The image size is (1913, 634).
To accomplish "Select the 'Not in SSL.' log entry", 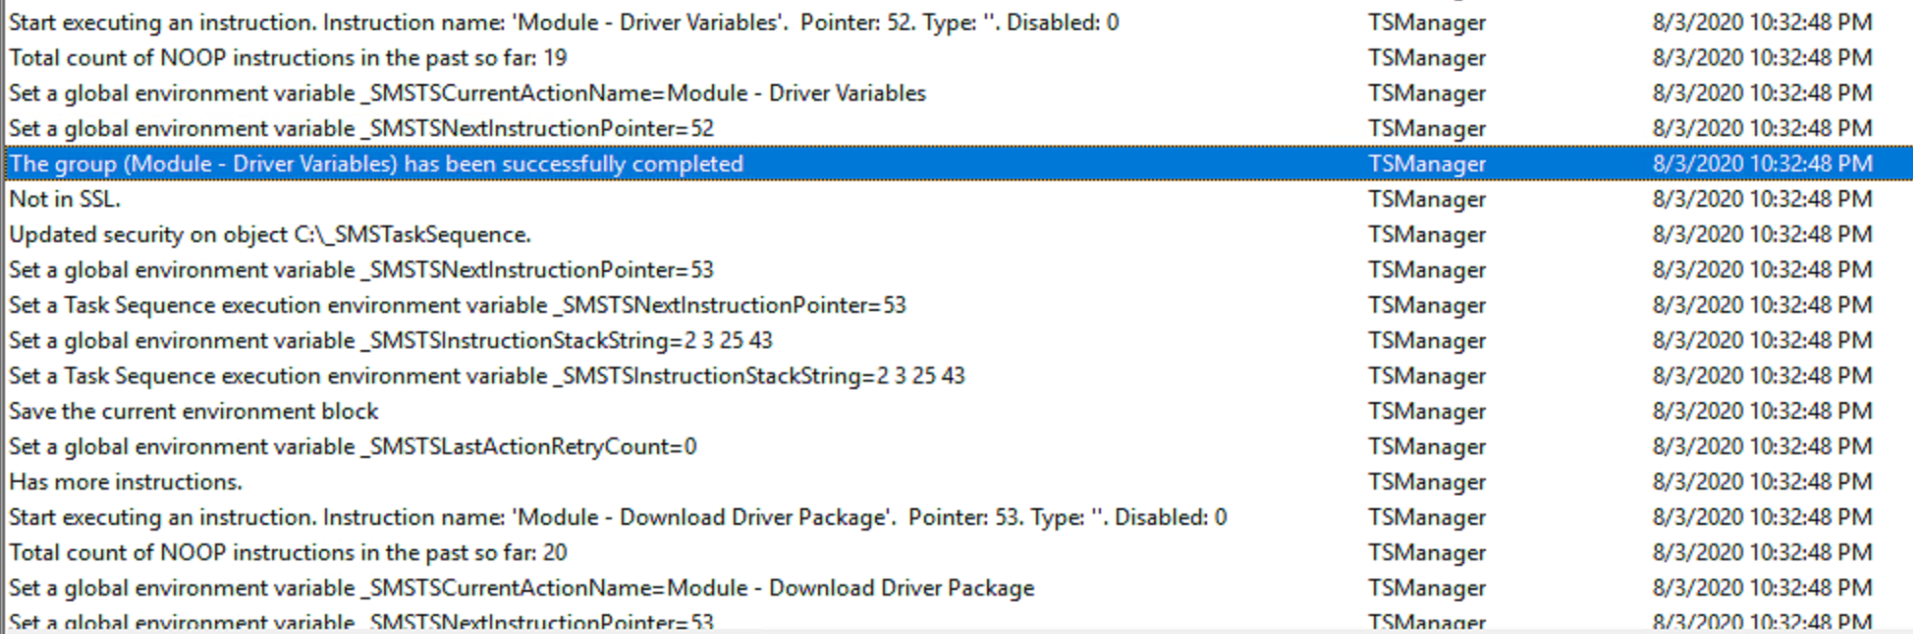I will coord(65,199).
